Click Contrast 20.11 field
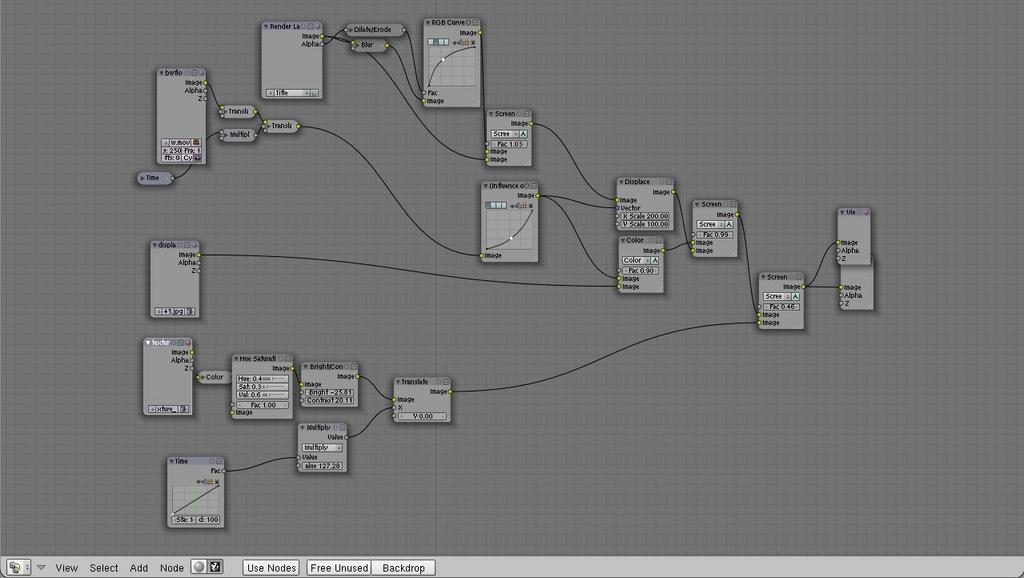Image resolution: width=1024 pixels, height=578 pixels. click(330, 400)
